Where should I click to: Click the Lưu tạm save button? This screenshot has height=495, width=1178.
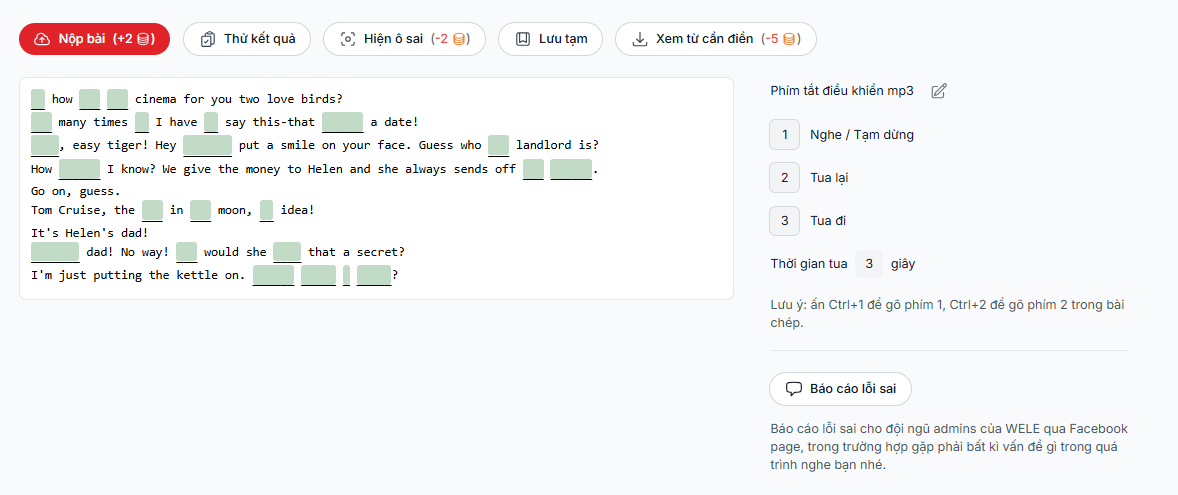click(x=550, y=39)
